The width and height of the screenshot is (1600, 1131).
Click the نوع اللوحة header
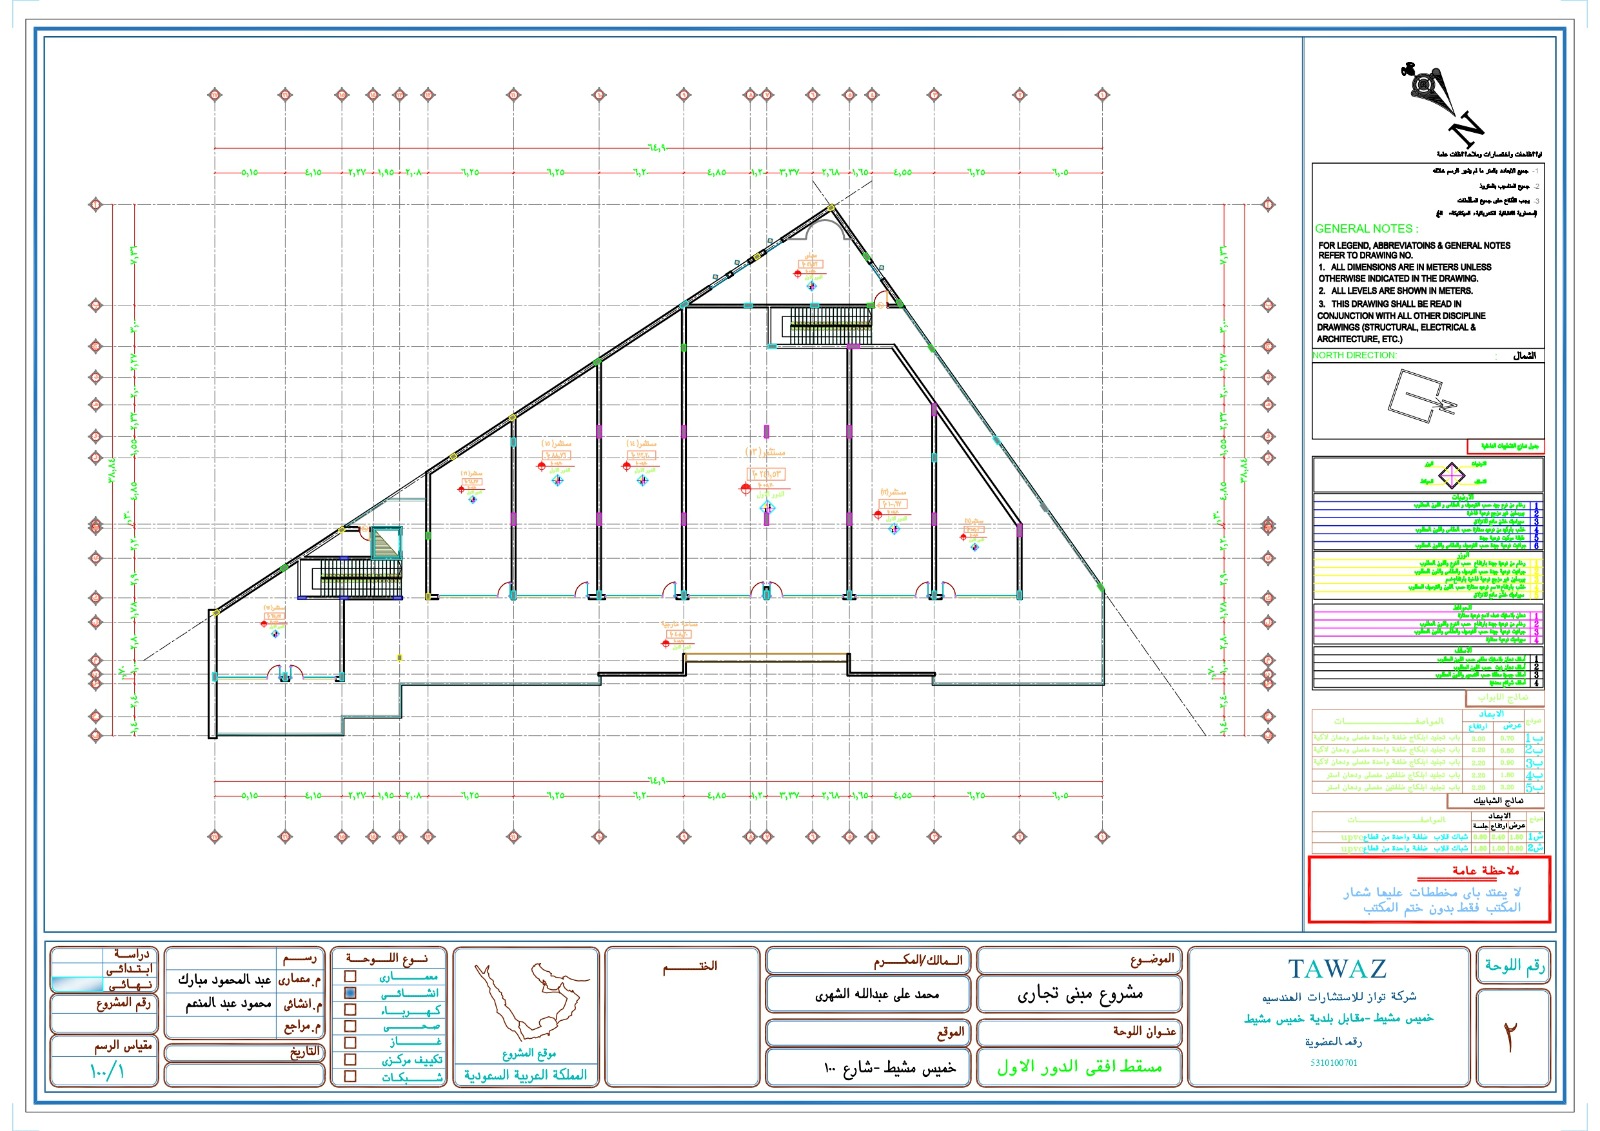[x=388, y=959]
